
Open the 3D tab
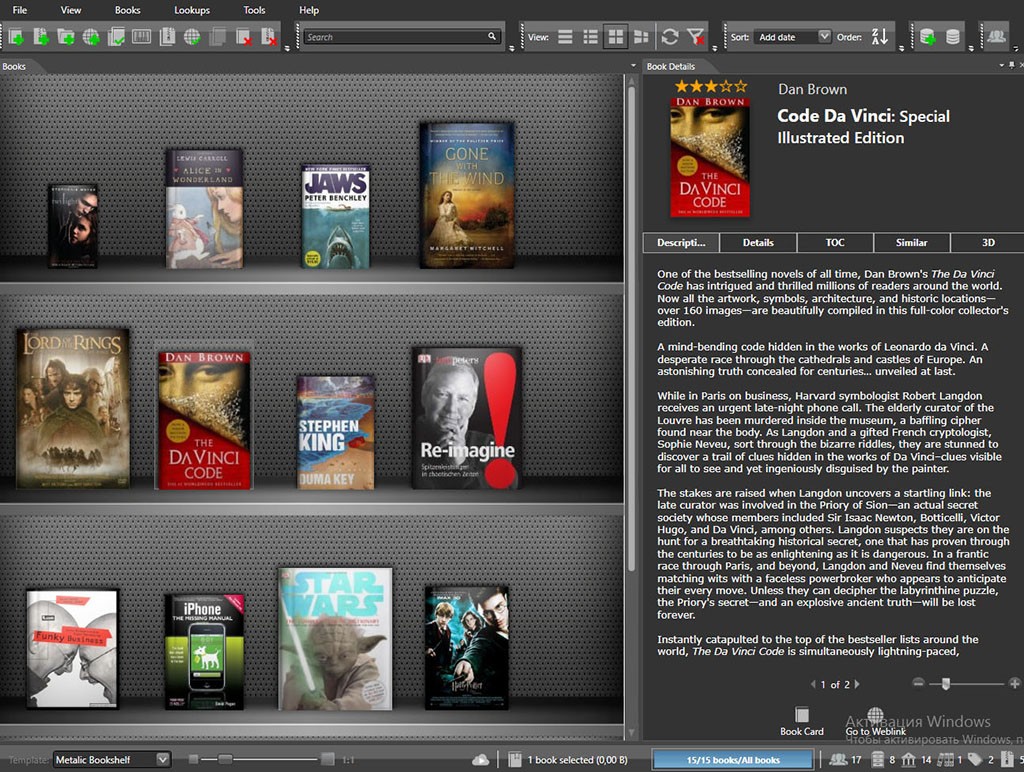coord(987,242)
